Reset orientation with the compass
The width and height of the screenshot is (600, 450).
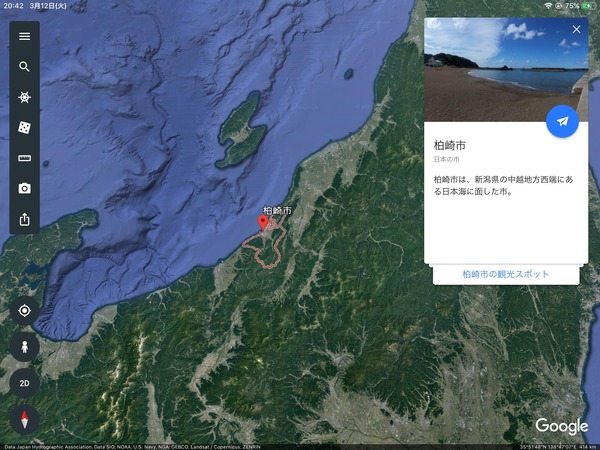24,419
